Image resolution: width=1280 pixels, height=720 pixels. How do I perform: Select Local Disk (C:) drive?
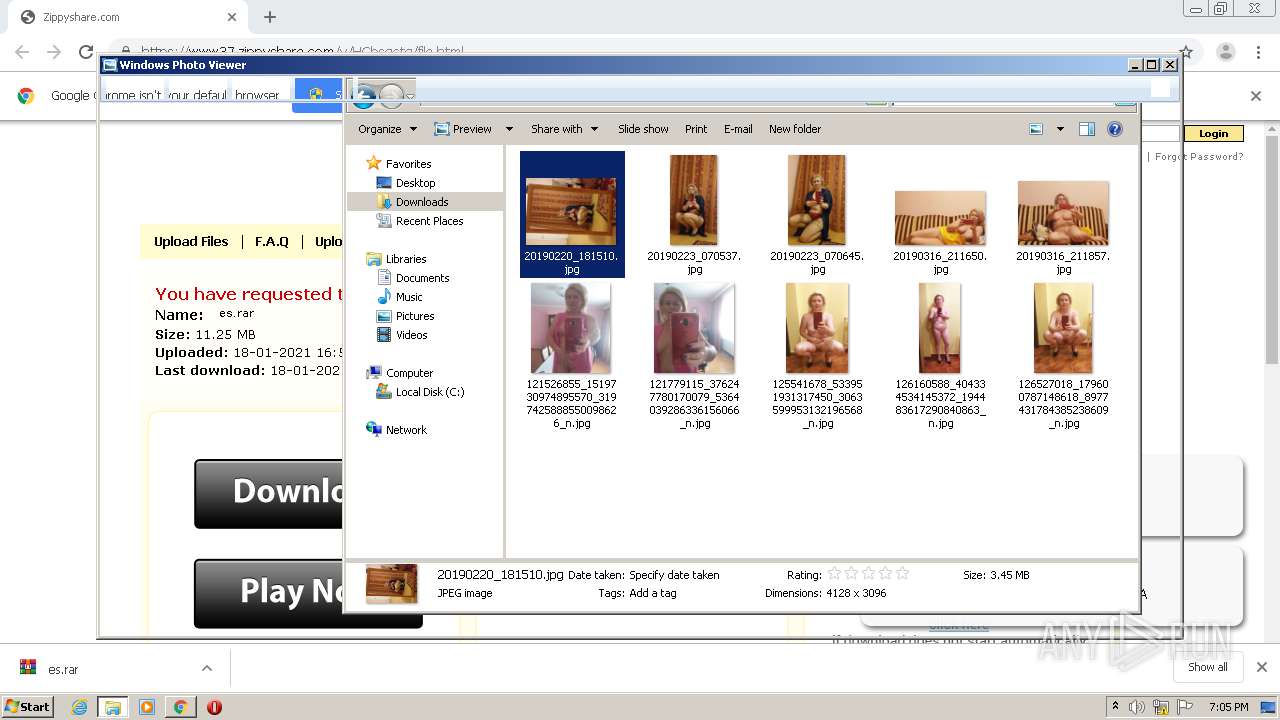[x=429, y=392]
